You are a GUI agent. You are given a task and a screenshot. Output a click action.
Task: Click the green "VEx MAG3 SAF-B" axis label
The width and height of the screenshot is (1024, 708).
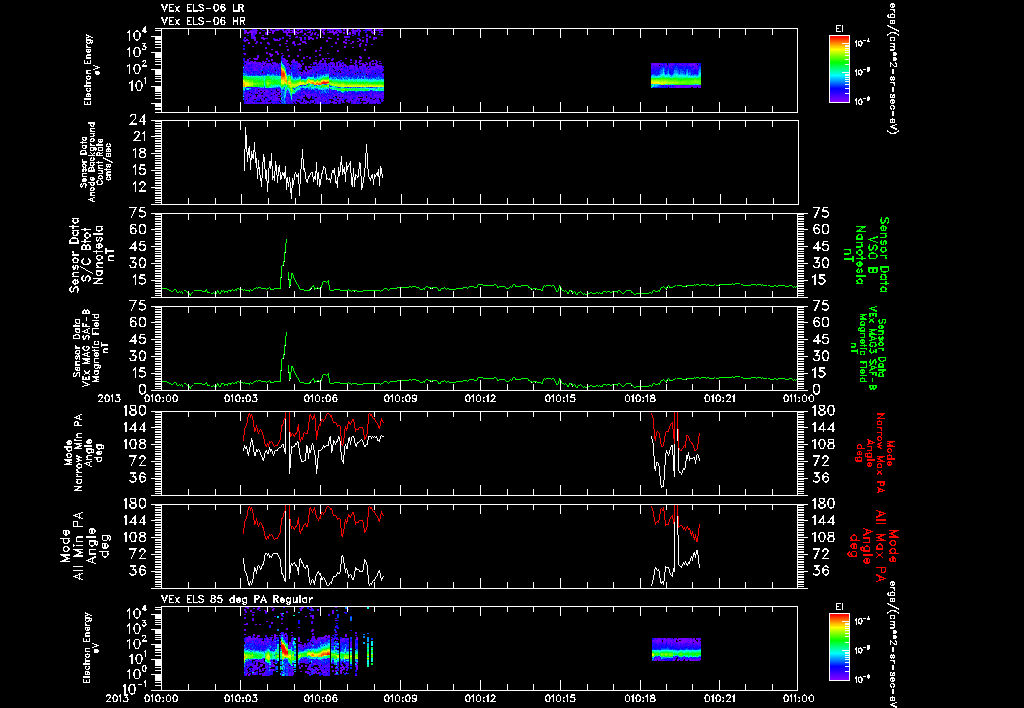click(x=871, y=348)
